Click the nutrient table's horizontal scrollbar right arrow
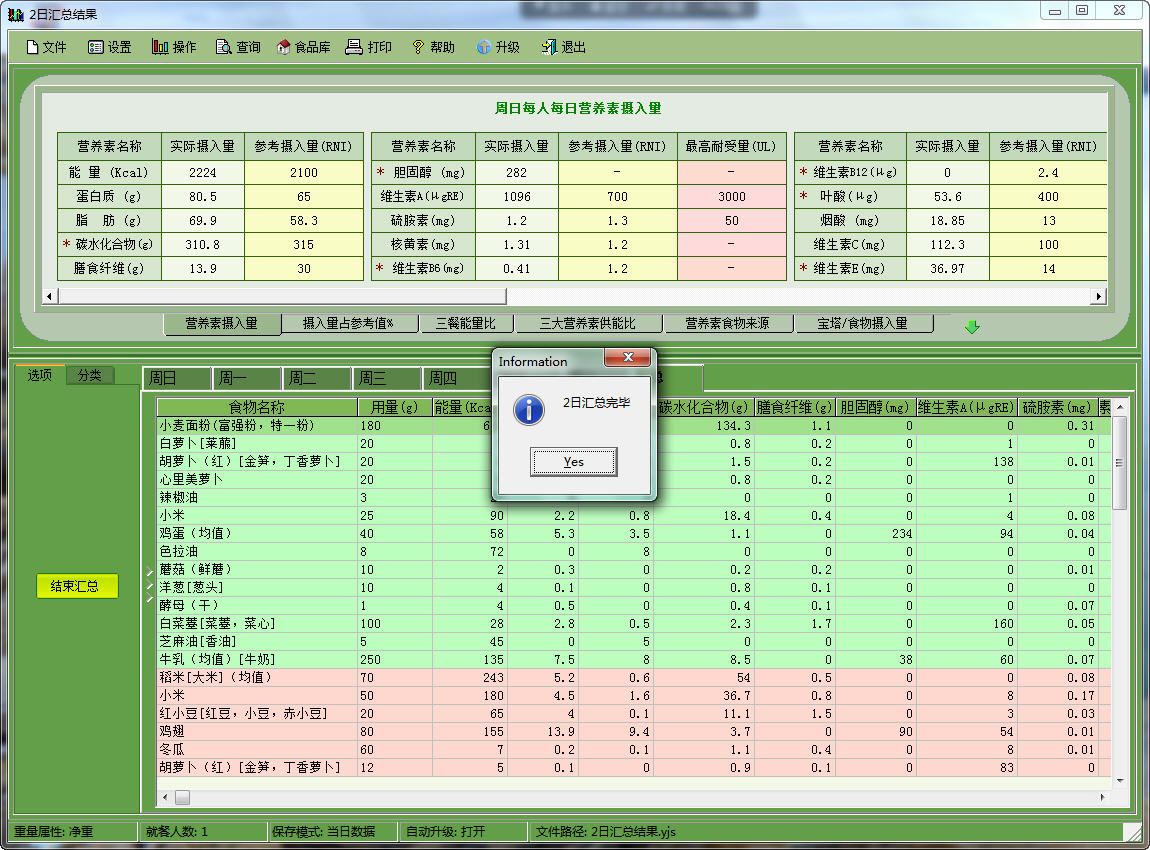This screenshot has height=850, width=1150. [x=1099, y=296]
